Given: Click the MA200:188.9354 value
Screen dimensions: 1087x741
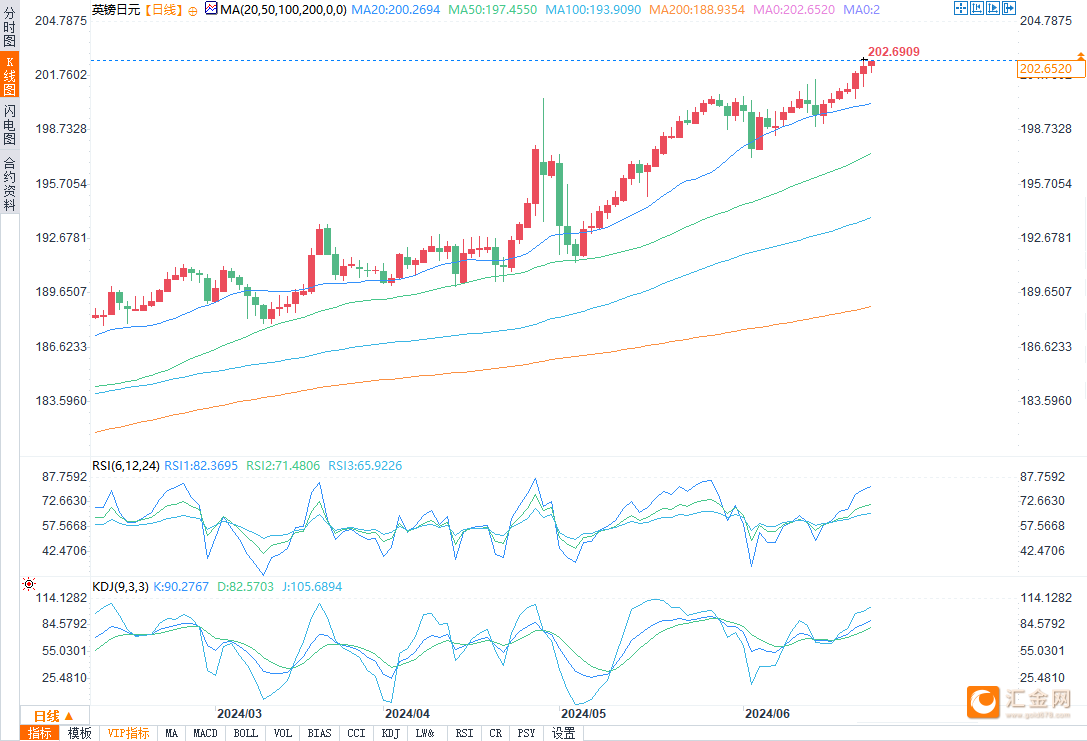Looking at the screenshot, I should [697, 10].
